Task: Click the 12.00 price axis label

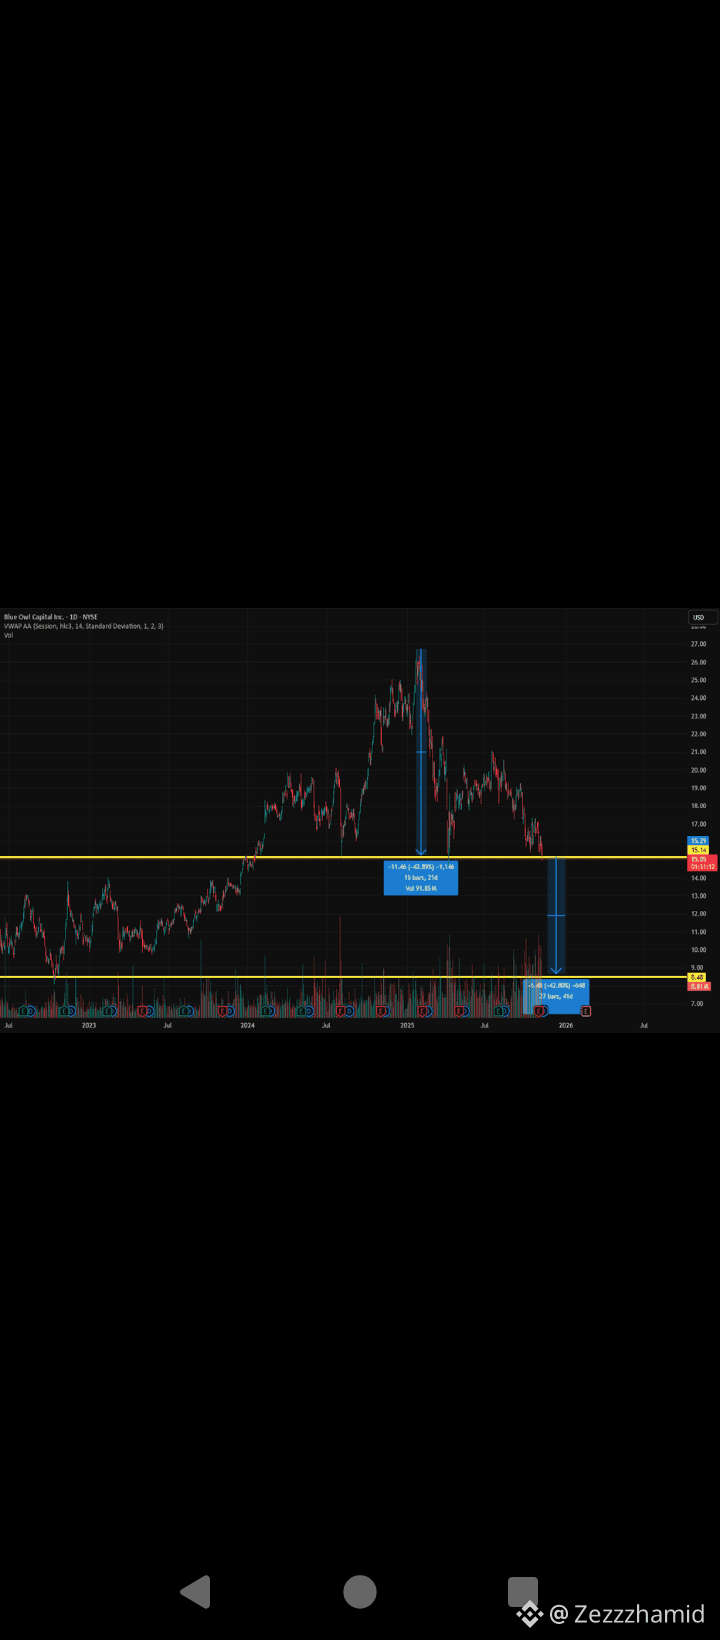Action: tap(698, 914)
